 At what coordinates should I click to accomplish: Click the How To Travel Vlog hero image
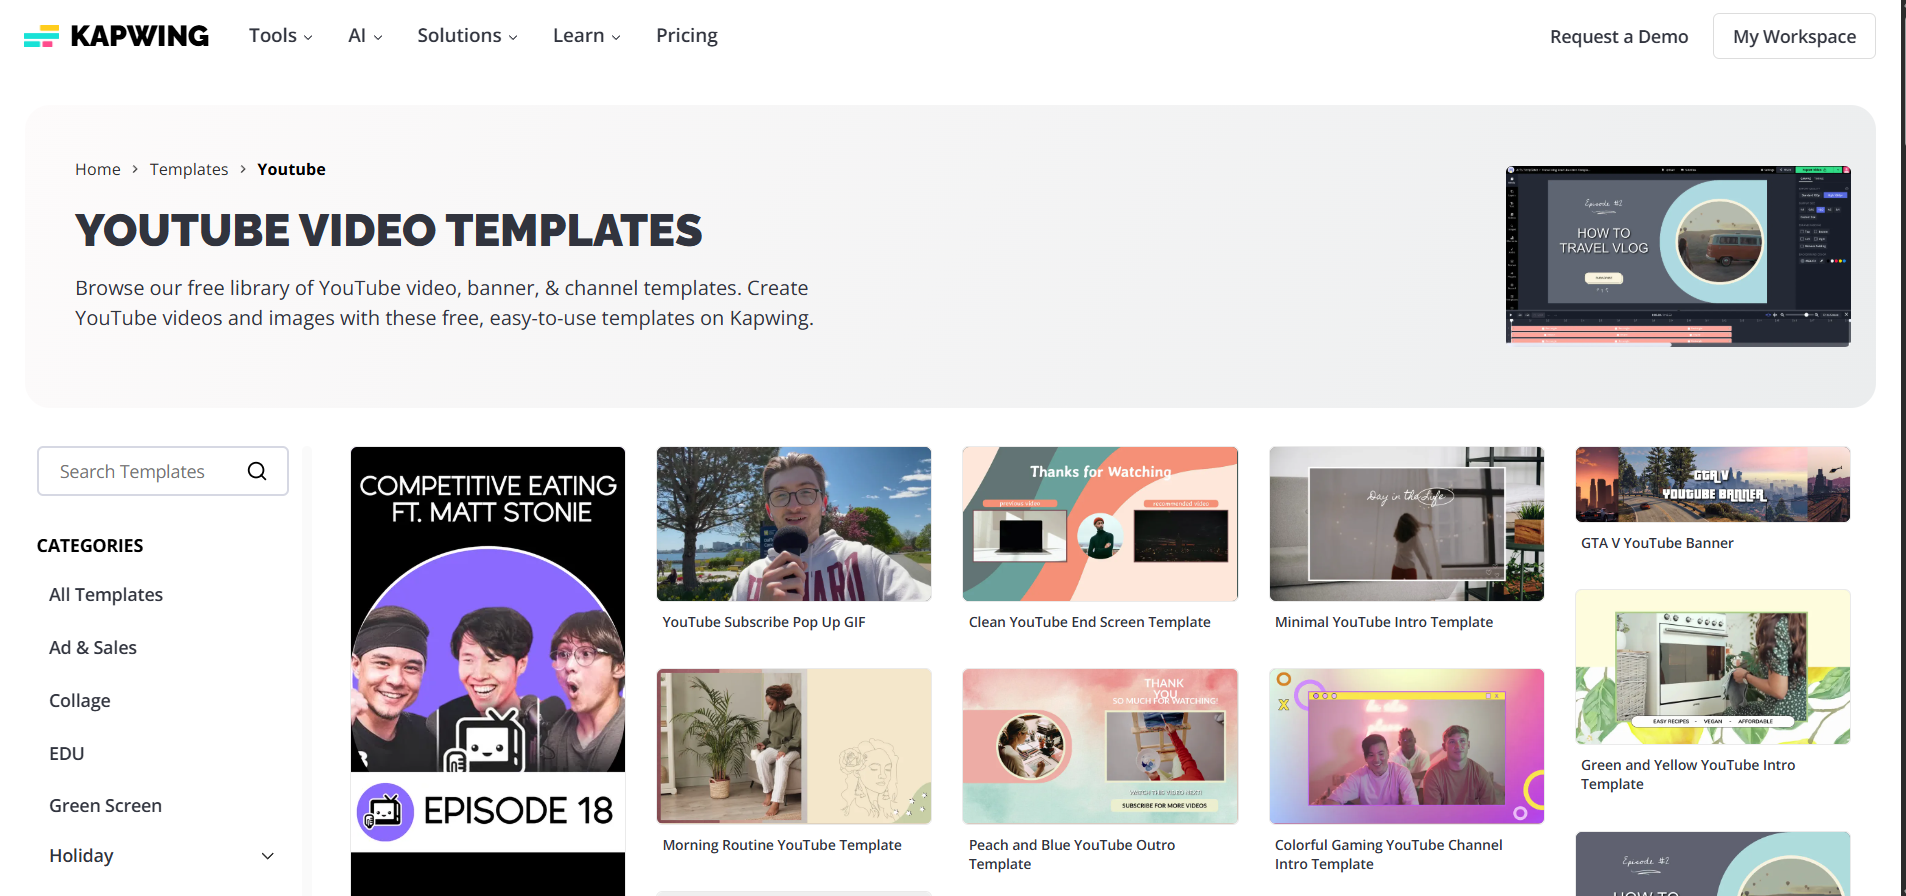click(x=1678, y=256)
